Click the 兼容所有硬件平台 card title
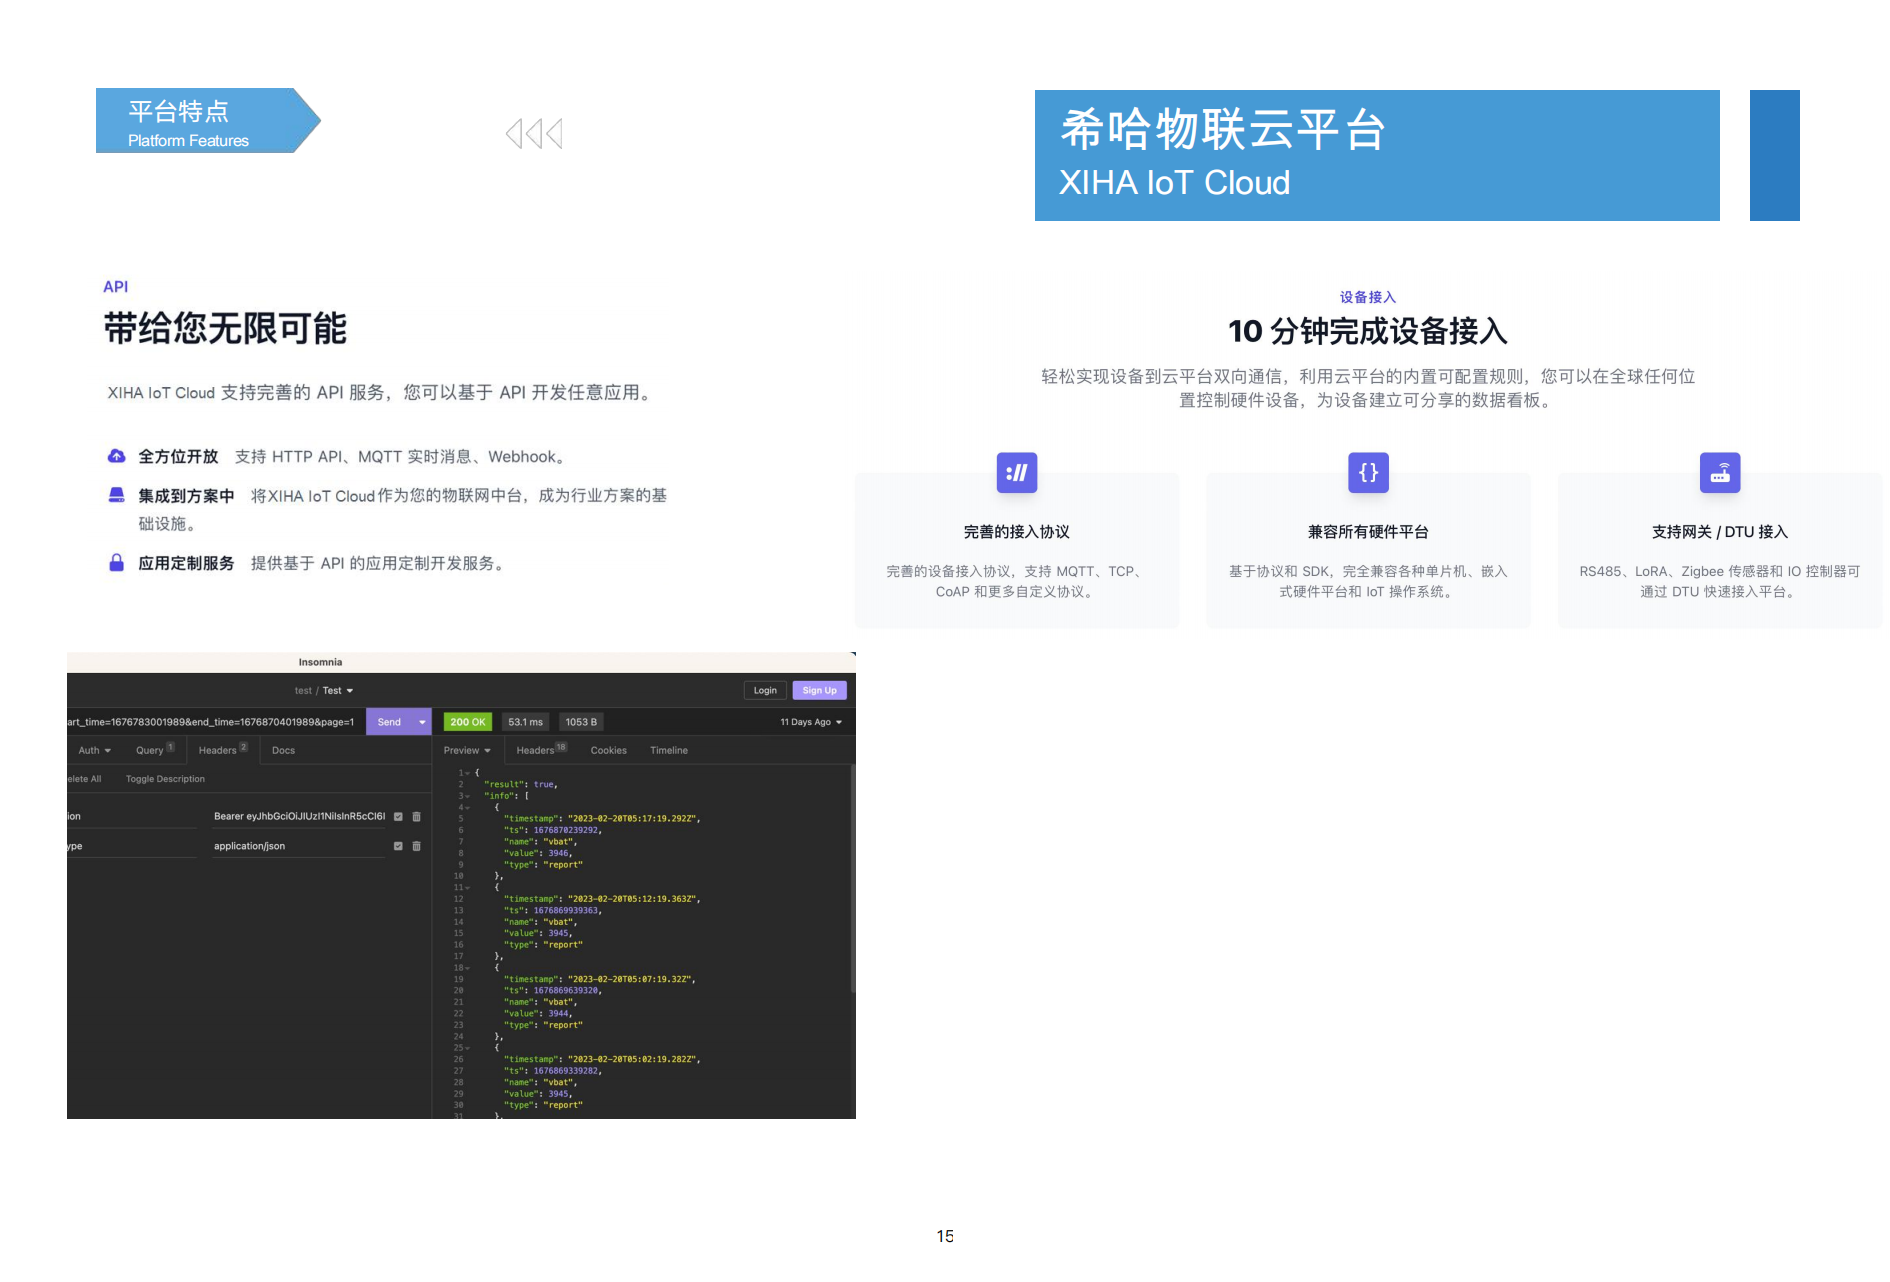The height and width of the screenshot is (1282, 1890). coord(1368,532)
